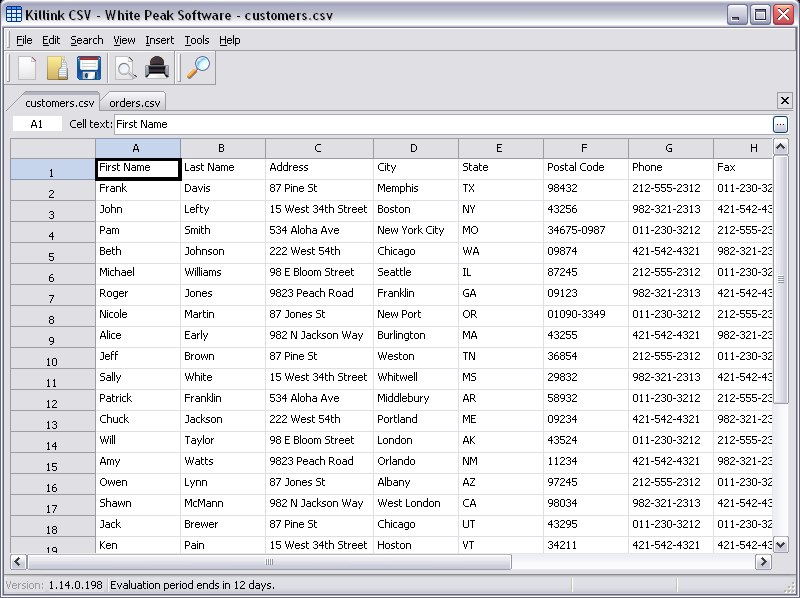The height and width of the screenshot is (598, 800).
Task: Click the A1 cell reference box
Action: pyautogui.click(x=38, y=124)
